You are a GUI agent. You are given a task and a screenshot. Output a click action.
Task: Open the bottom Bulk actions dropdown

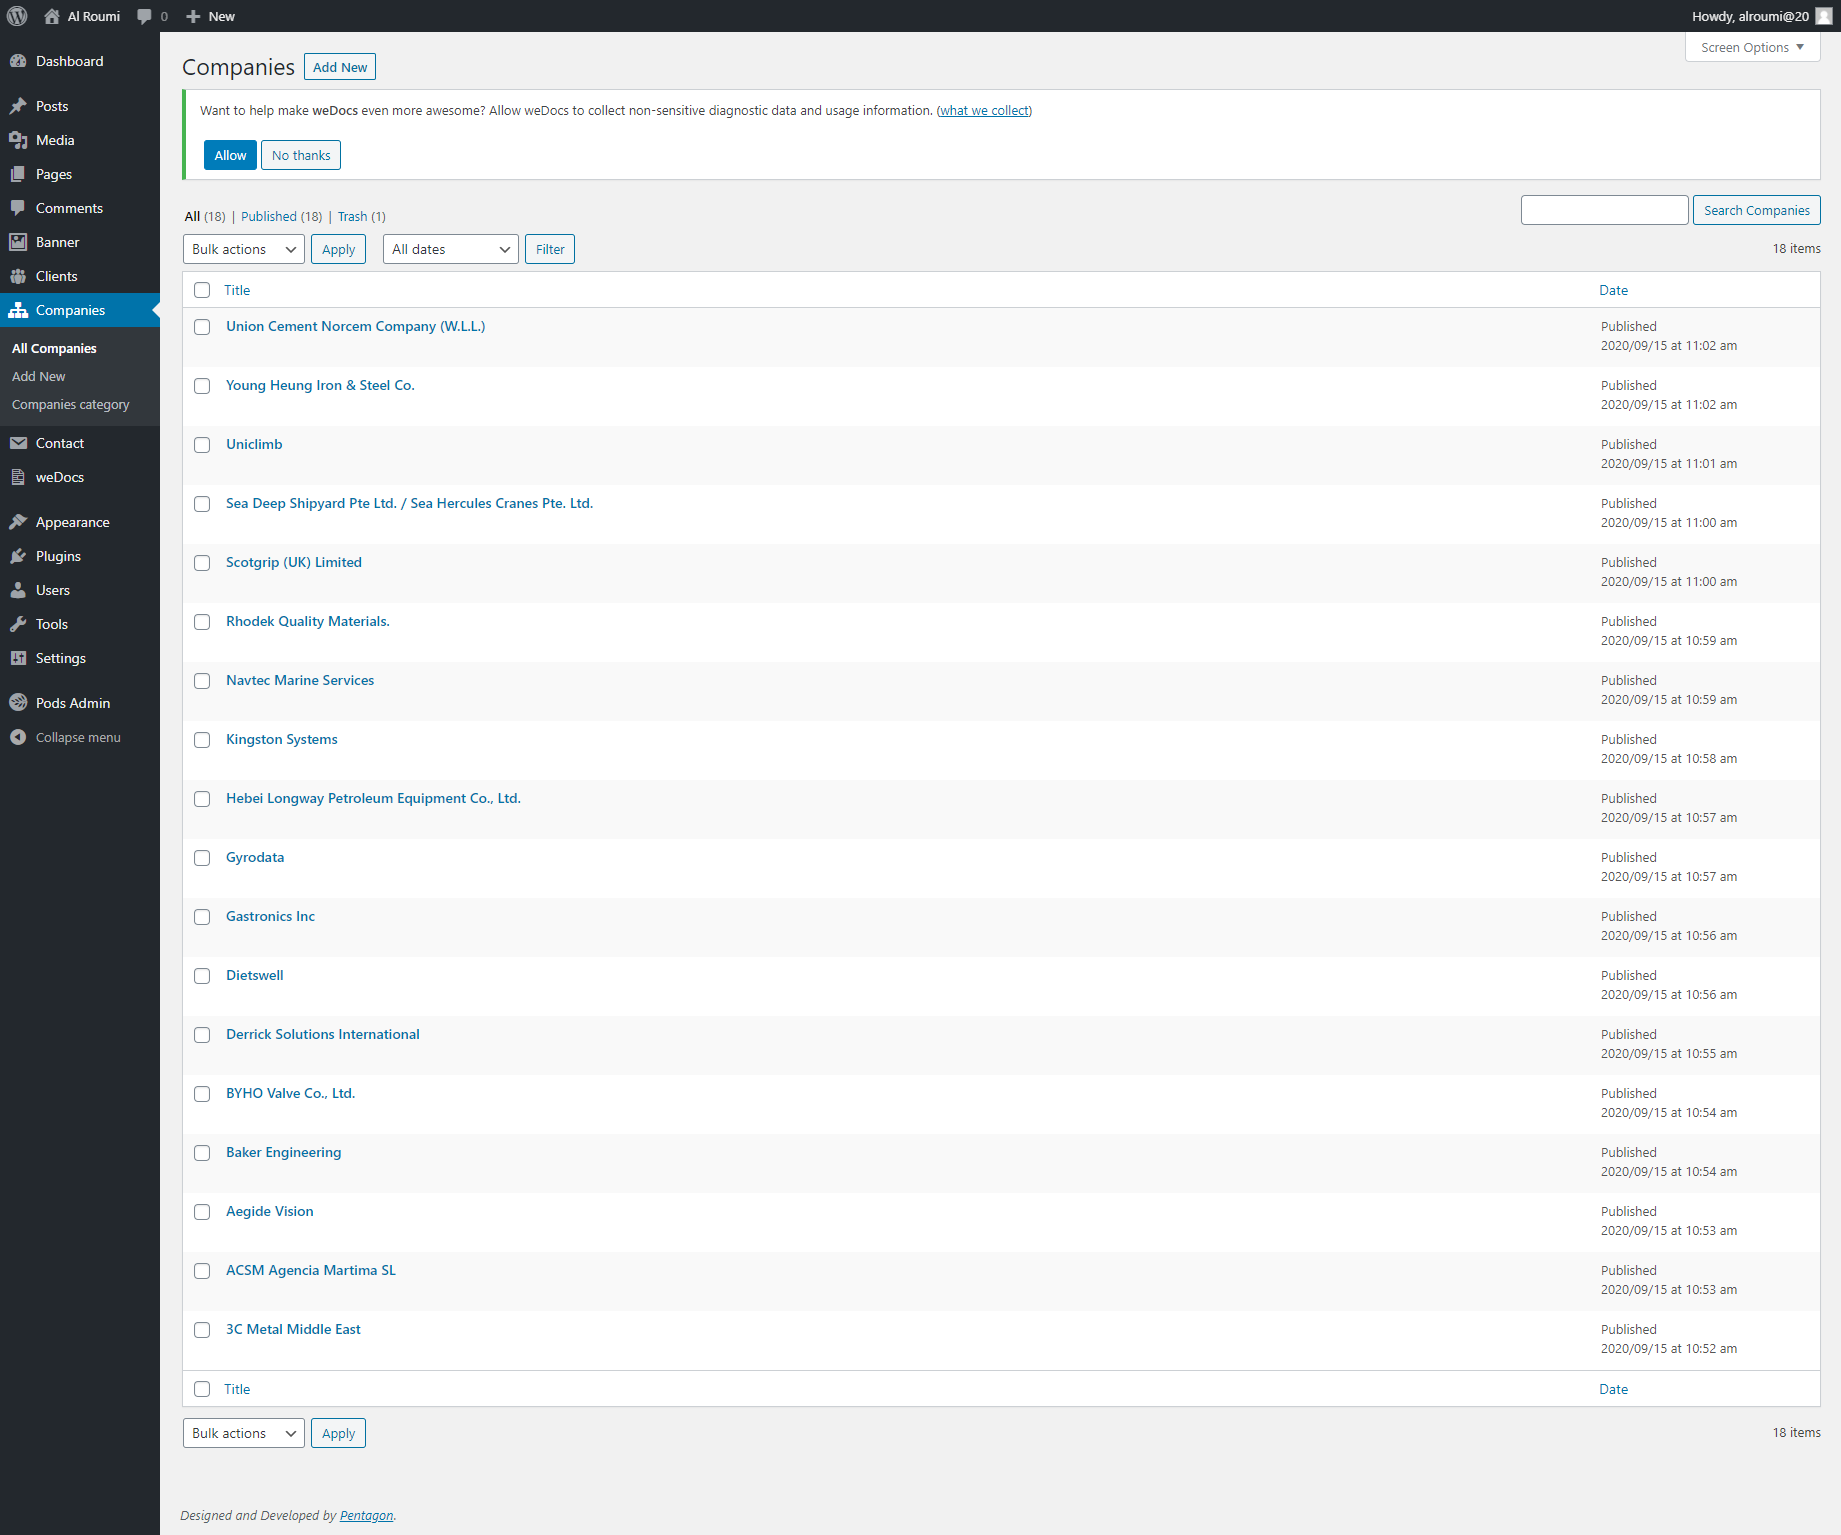(x=244, y=1433)
